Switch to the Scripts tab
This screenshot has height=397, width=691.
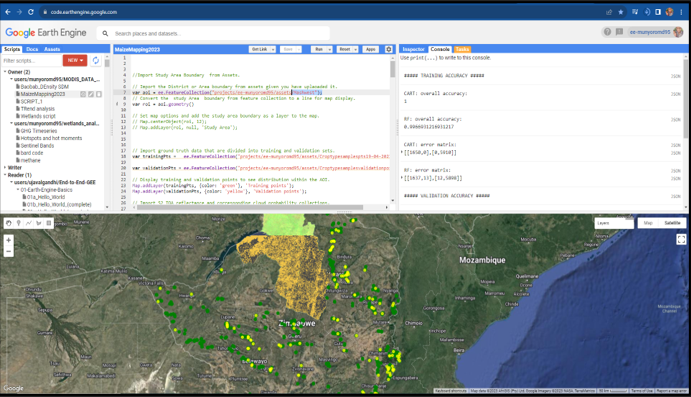12,49
